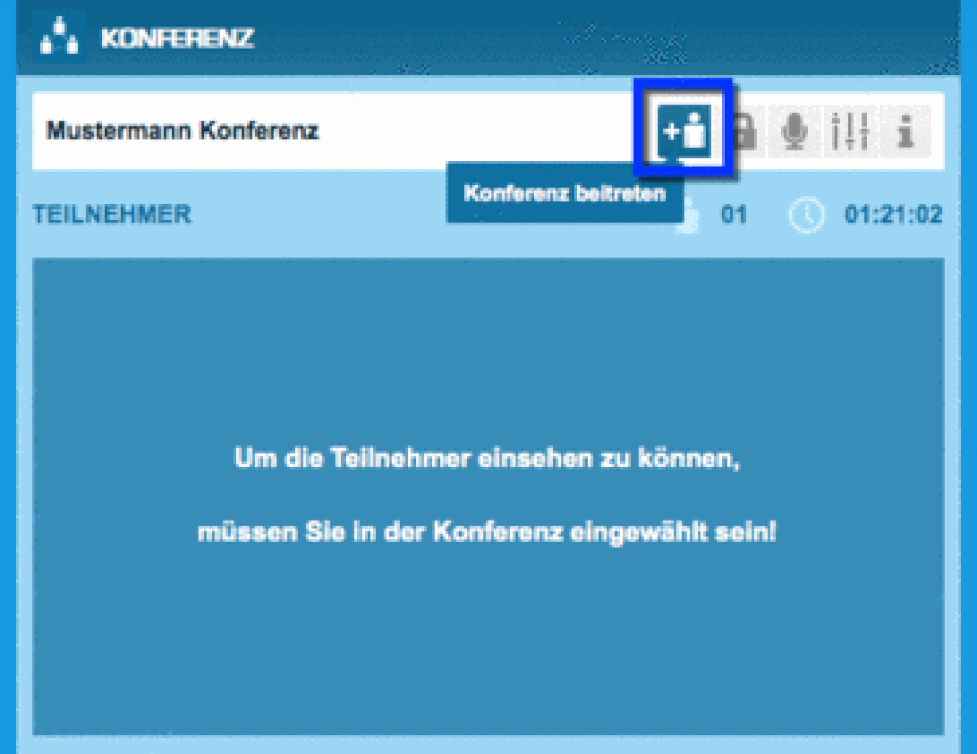Click the Teilnehmer einsehen message line
This screenshot has height=754, width=977.
coord(487,459)
